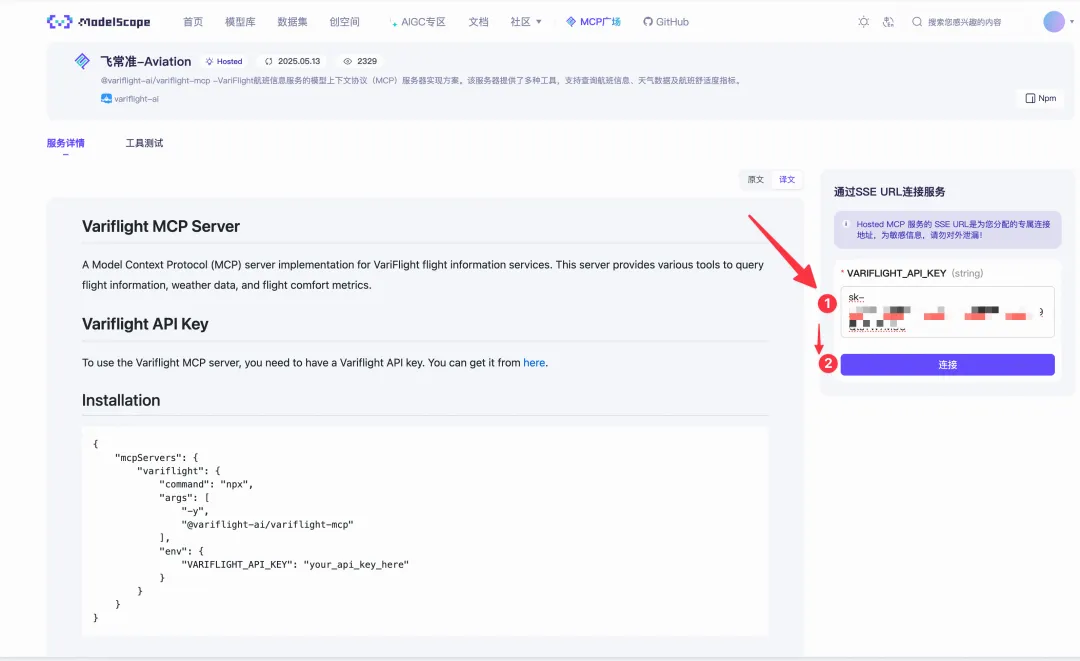
Task: Toggle the light/dark theme sun icon
Action: coord(864,22)
